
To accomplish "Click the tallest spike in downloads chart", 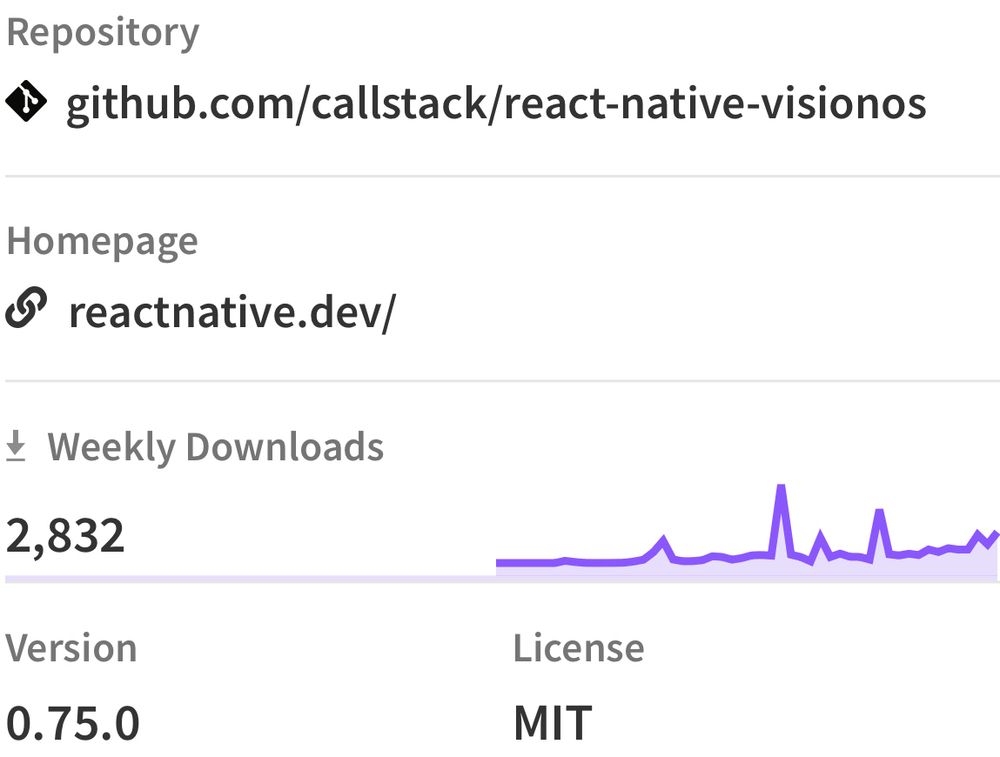I will 781,488.
